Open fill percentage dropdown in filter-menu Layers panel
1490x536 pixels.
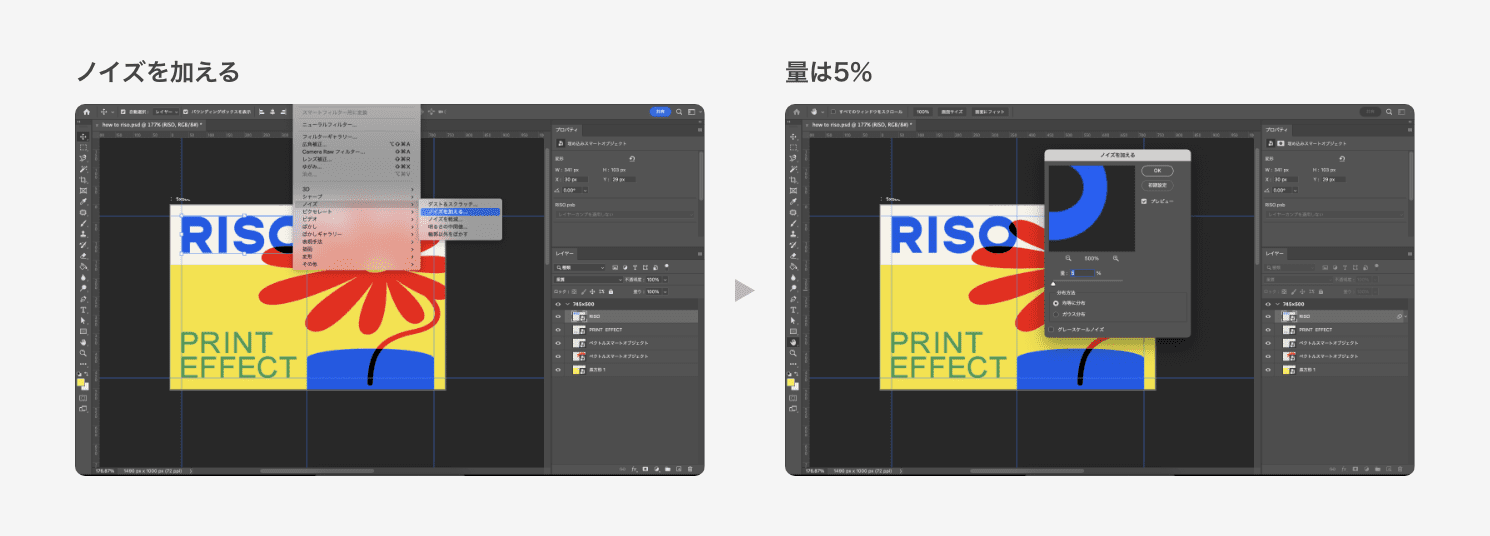(x=665, y=291)
